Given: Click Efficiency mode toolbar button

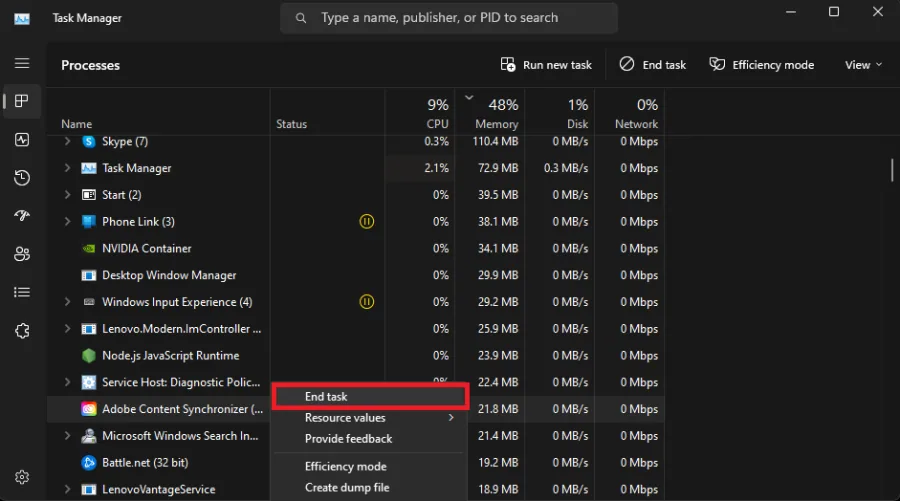Looking at the screenshot, I should 762,65.
